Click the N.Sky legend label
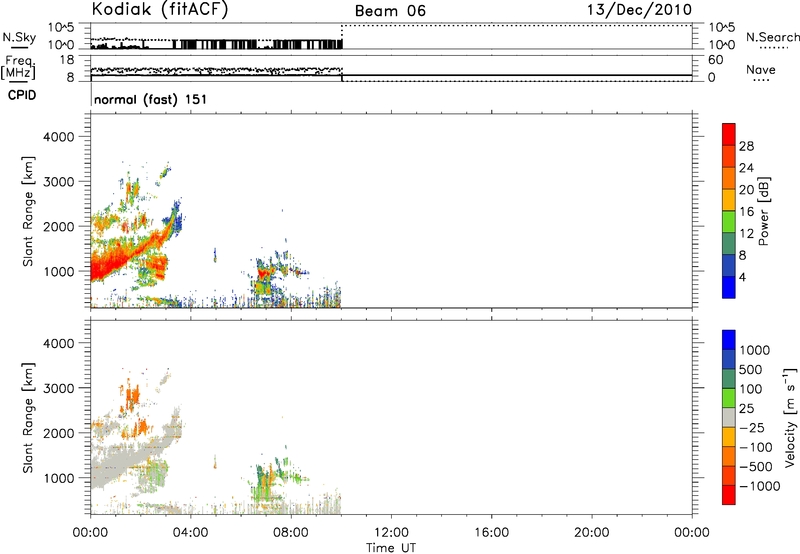 coord(17,37)
